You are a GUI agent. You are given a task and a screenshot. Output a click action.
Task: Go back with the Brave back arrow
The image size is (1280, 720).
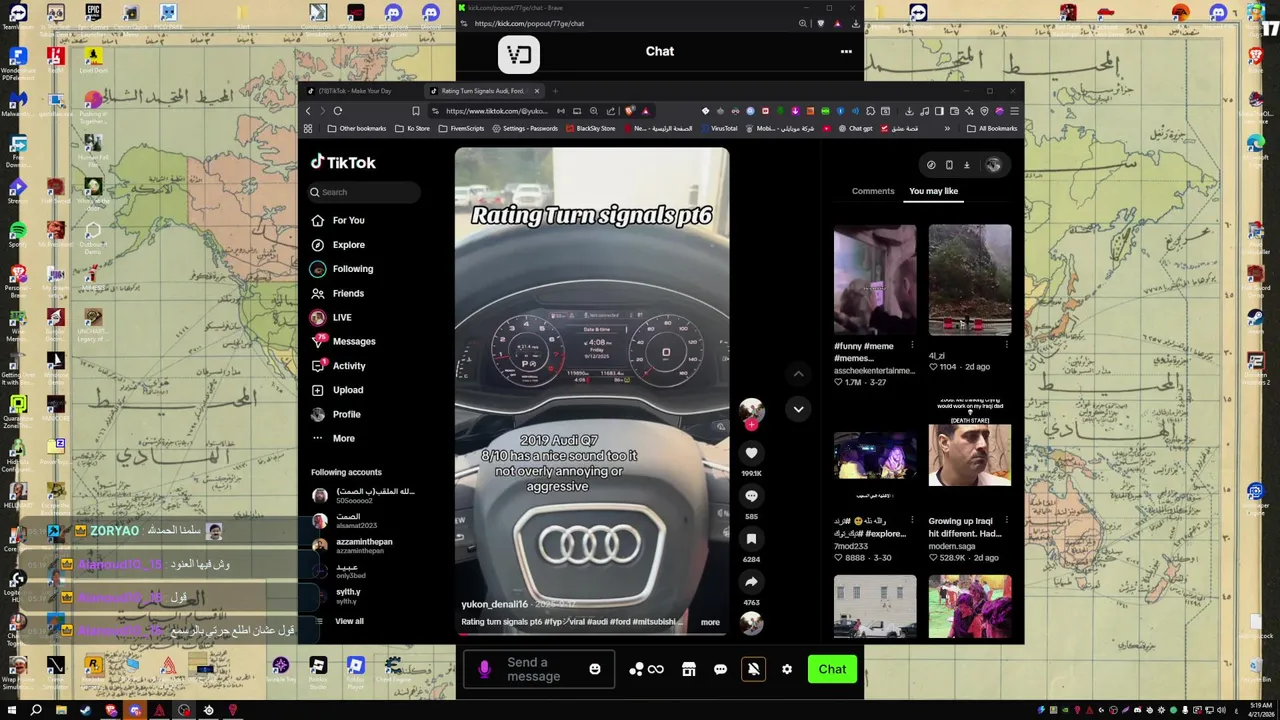tap(308, 111)
